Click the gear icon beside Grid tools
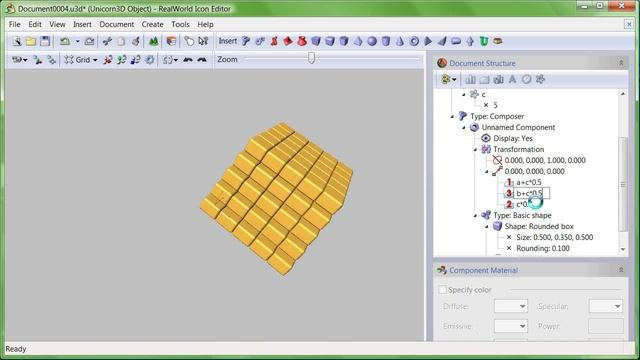This screenshot has height=360, width=640. pos(150,60)
